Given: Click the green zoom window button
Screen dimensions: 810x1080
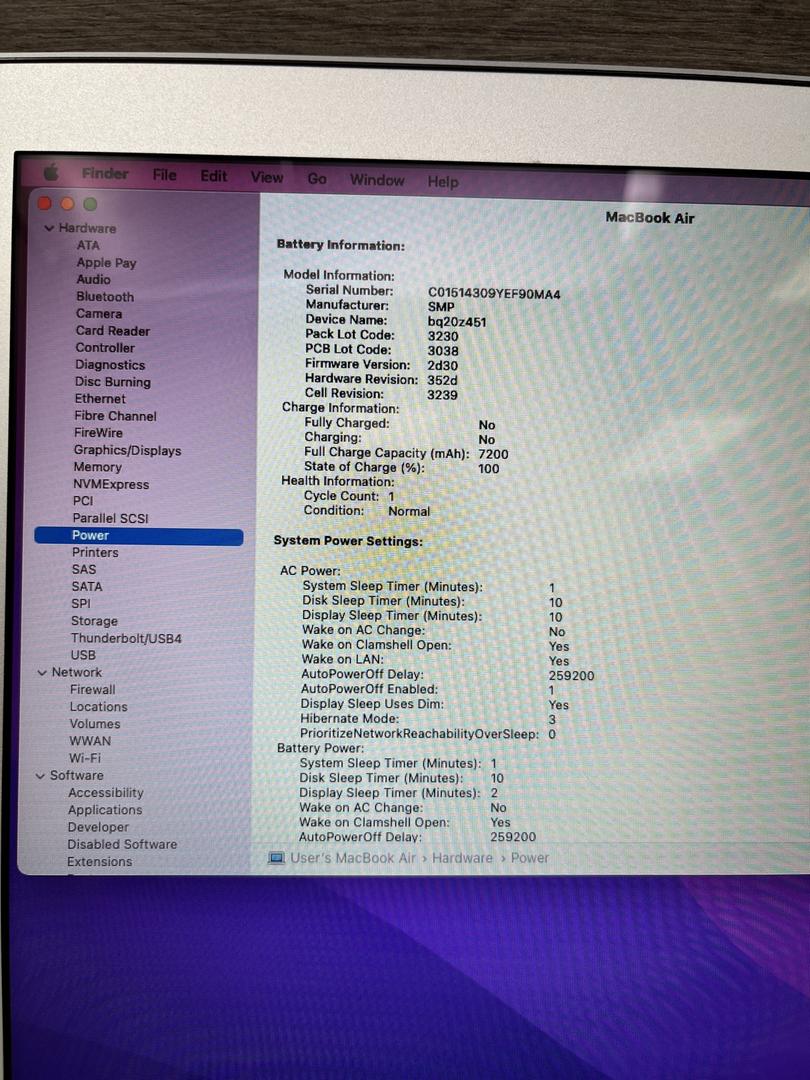Looking at the screenshot, I should [90, 205].
